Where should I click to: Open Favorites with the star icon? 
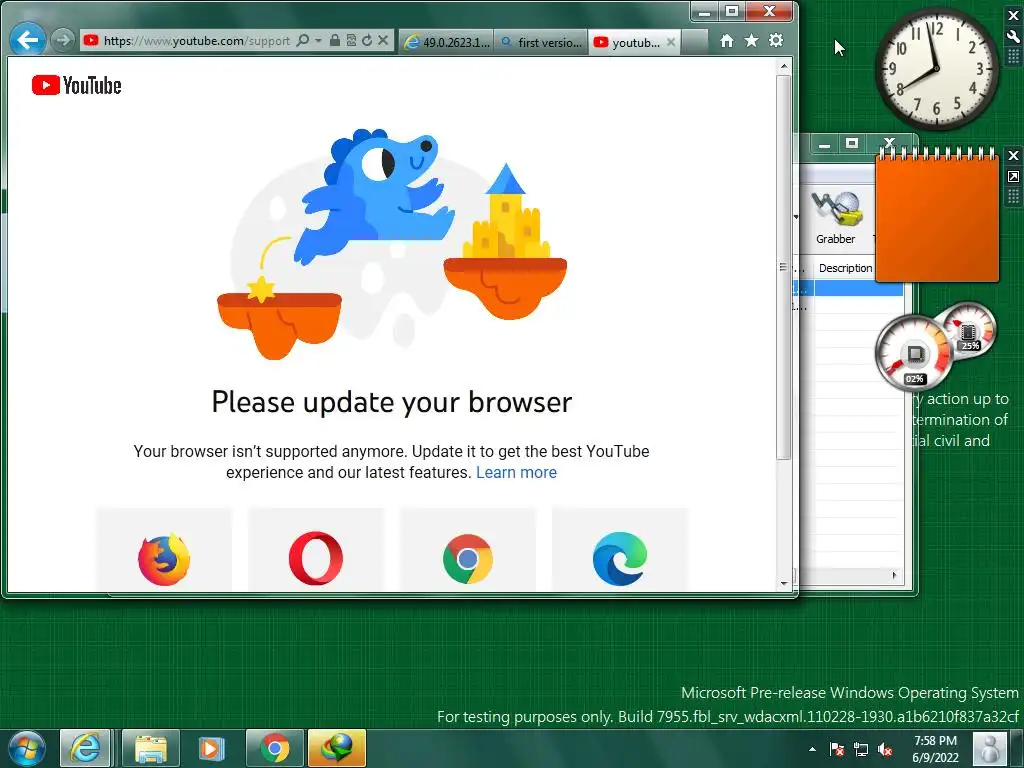pos(751,40)
